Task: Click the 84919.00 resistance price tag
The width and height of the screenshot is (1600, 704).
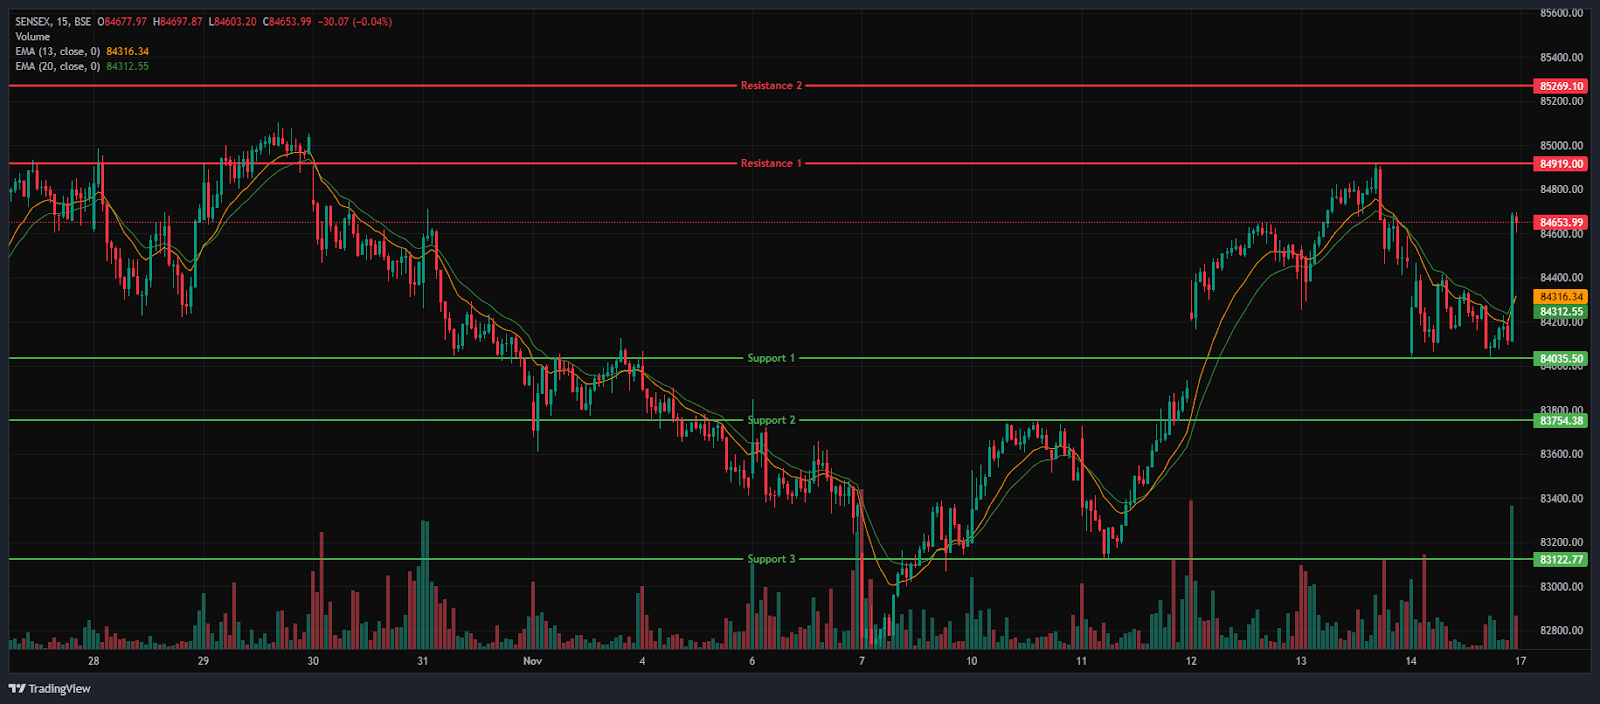Action: click(x=1561, y=164)
